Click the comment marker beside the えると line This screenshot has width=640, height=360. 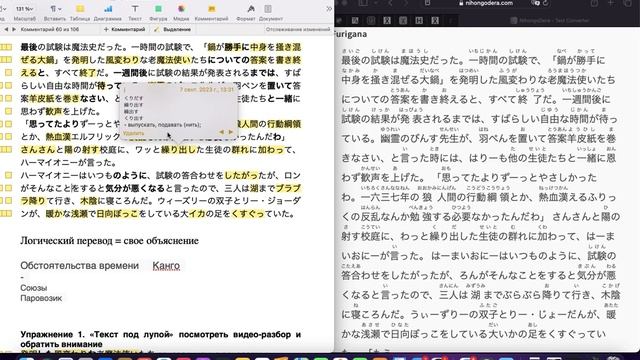[8, 73]
